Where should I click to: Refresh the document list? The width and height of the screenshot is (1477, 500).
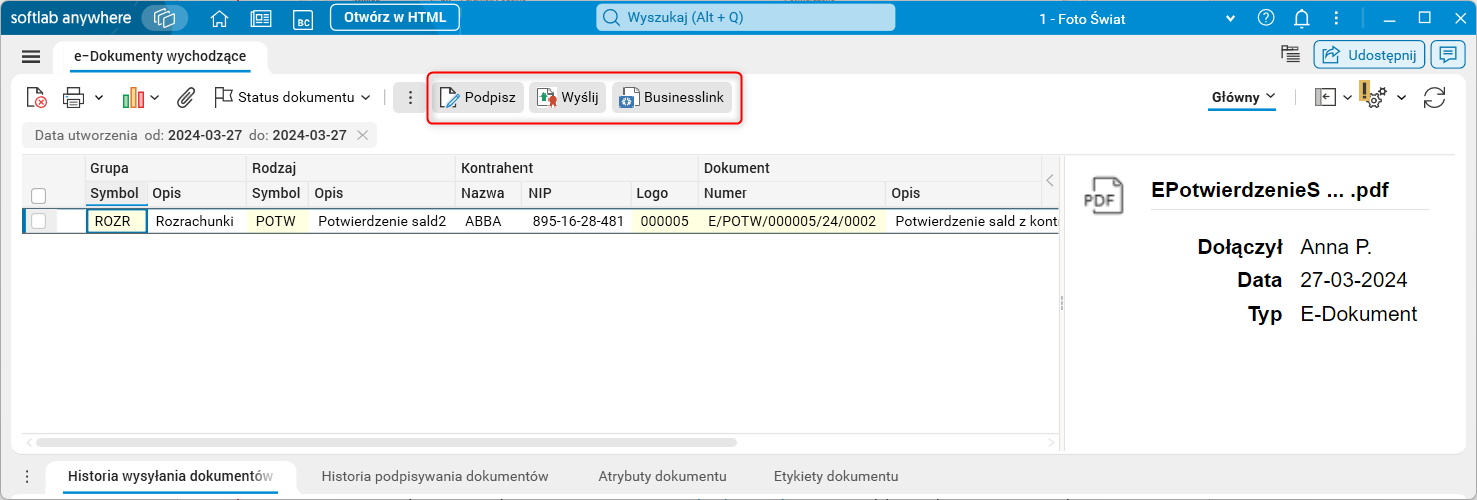click(x=1434, y=97)
